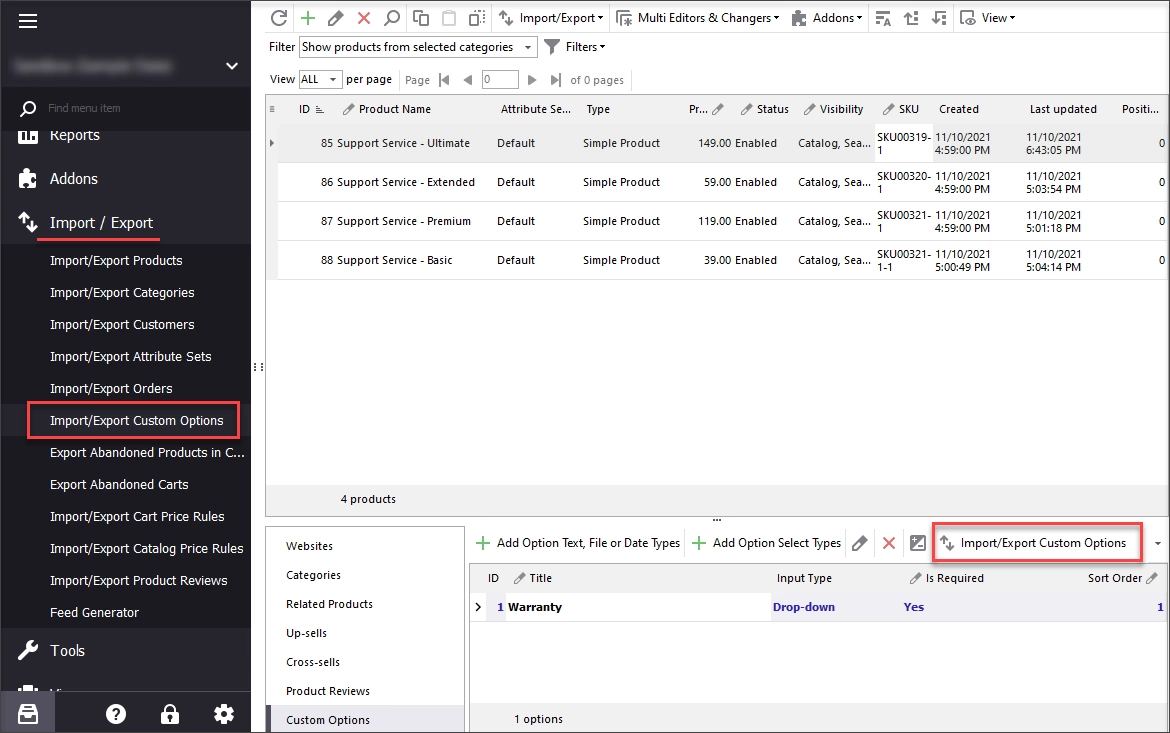
Task: Delete product with top toolbar red X
Action: (364, 18)
